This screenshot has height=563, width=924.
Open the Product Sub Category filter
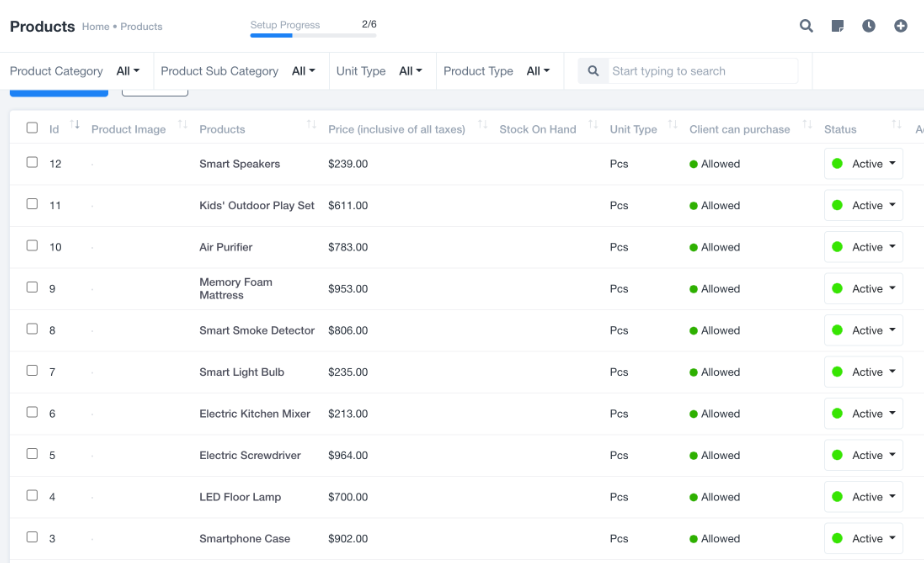[x=303, y=71]
